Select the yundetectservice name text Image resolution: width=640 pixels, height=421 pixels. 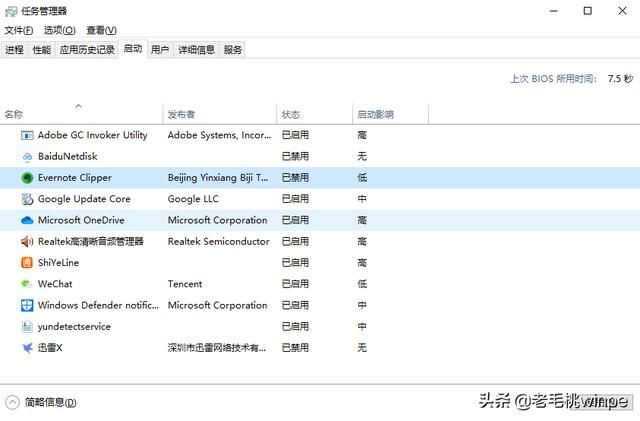coord(74,326)
